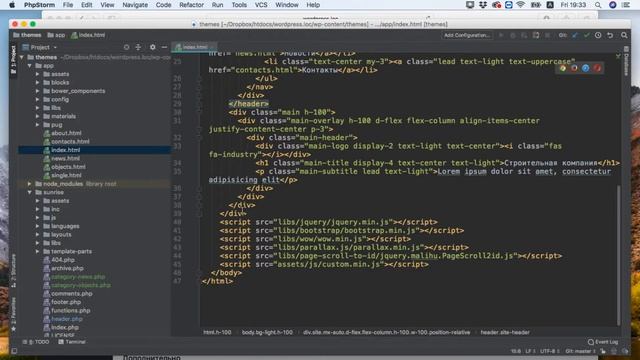Open the Event Log
Viewport: 640px width, 360px height.
pyautogui.click(x=603, y=342)
